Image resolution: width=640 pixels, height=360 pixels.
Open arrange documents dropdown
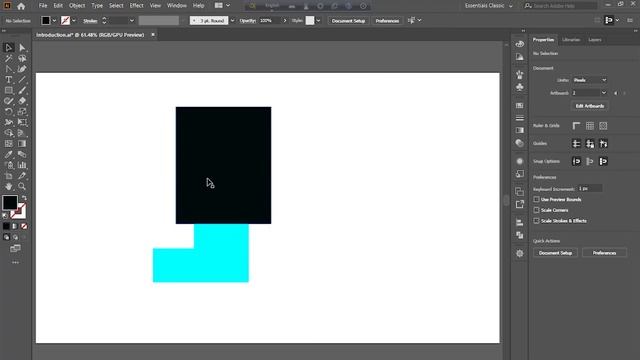[222, 6]
